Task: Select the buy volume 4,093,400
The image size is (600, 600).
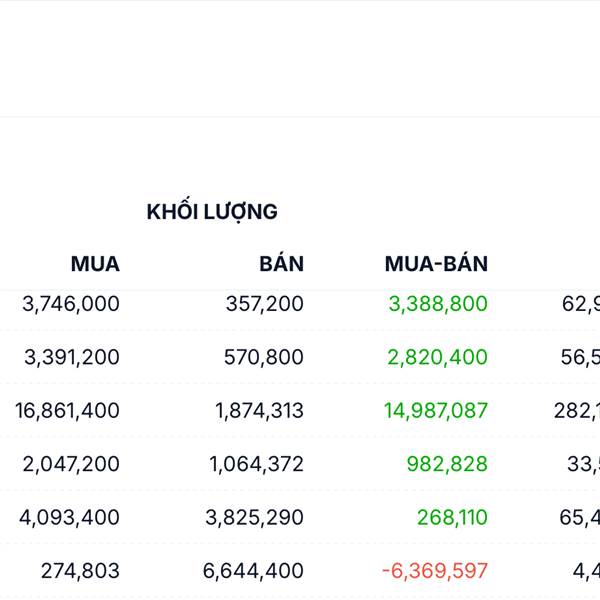Action: [x=69, y=518]
